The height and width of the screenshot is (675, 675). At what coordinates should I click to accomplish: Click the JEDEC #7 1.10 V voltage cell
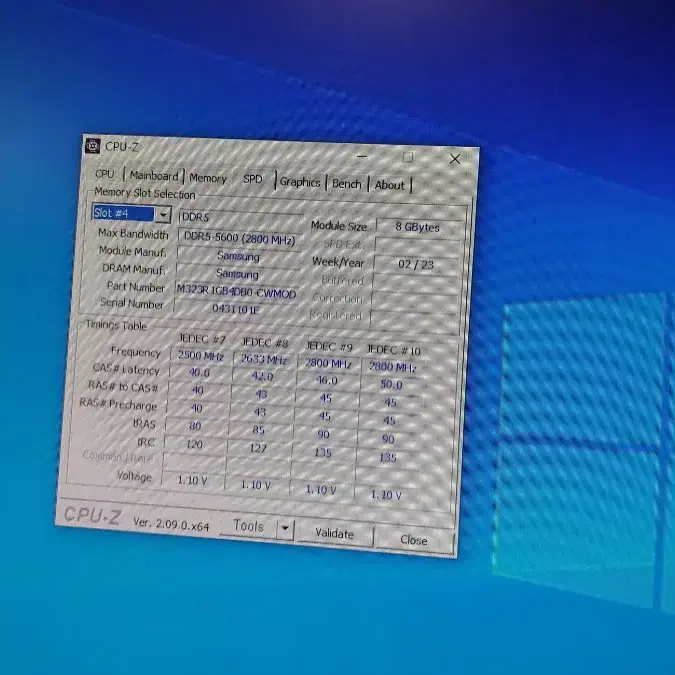192,480
